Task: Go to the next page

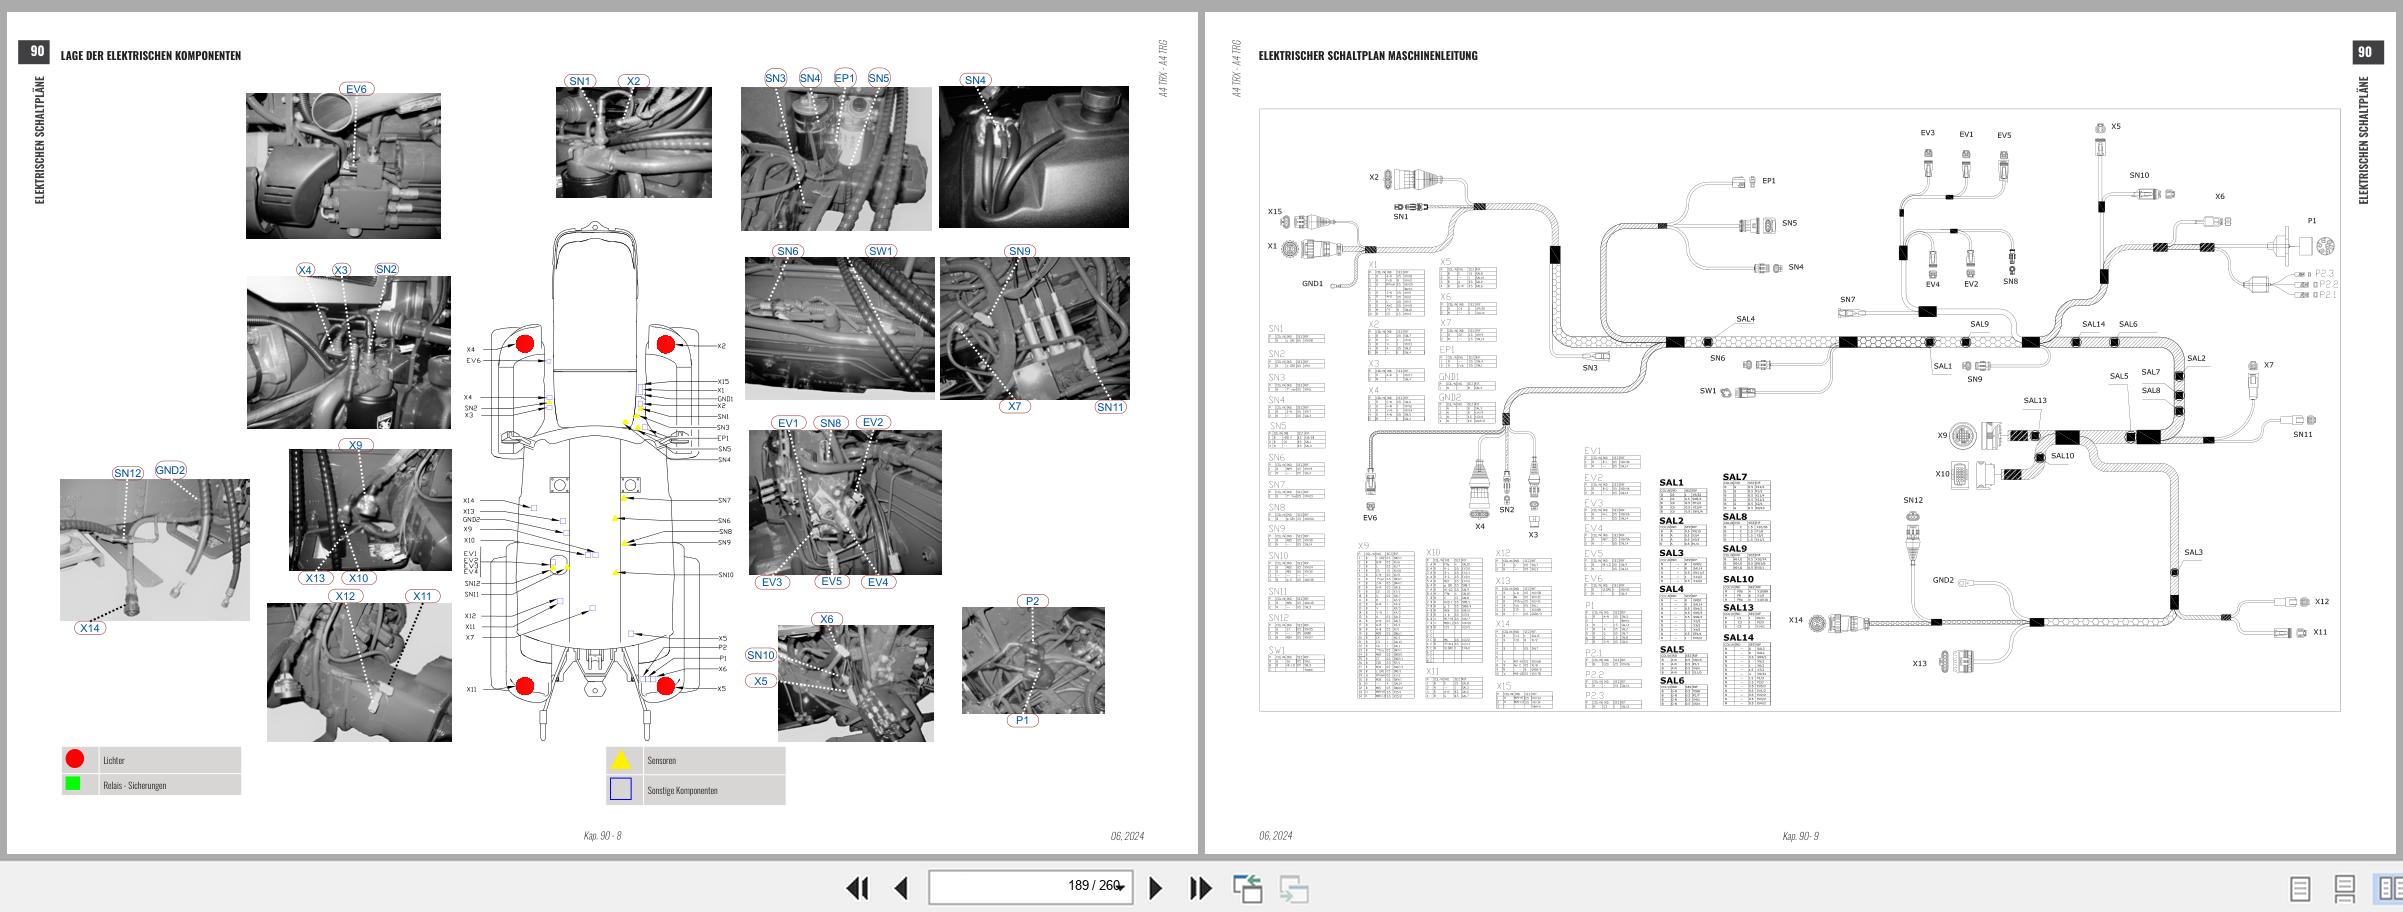Action: click(1155, 888)
